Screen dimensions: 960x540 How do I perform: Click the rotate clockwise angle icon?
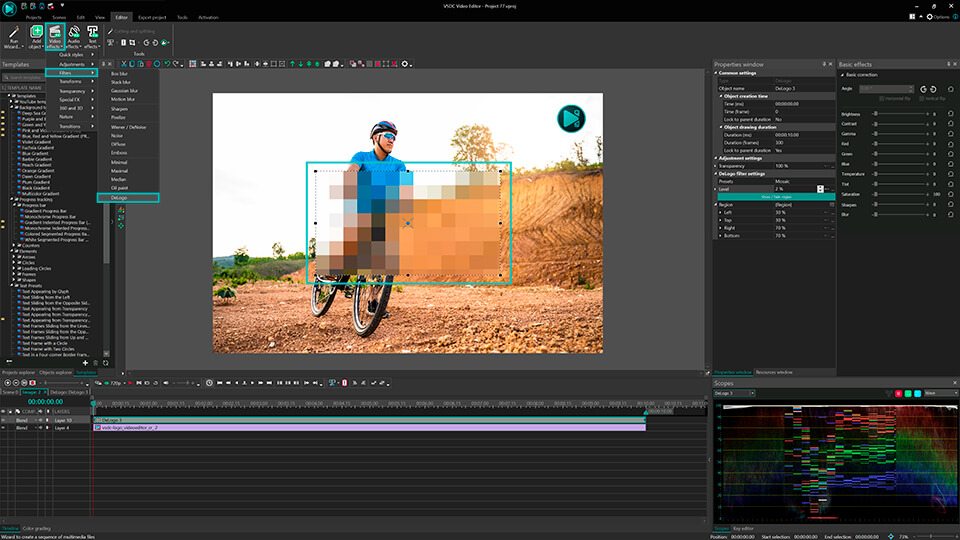click(x=932, y=89)
